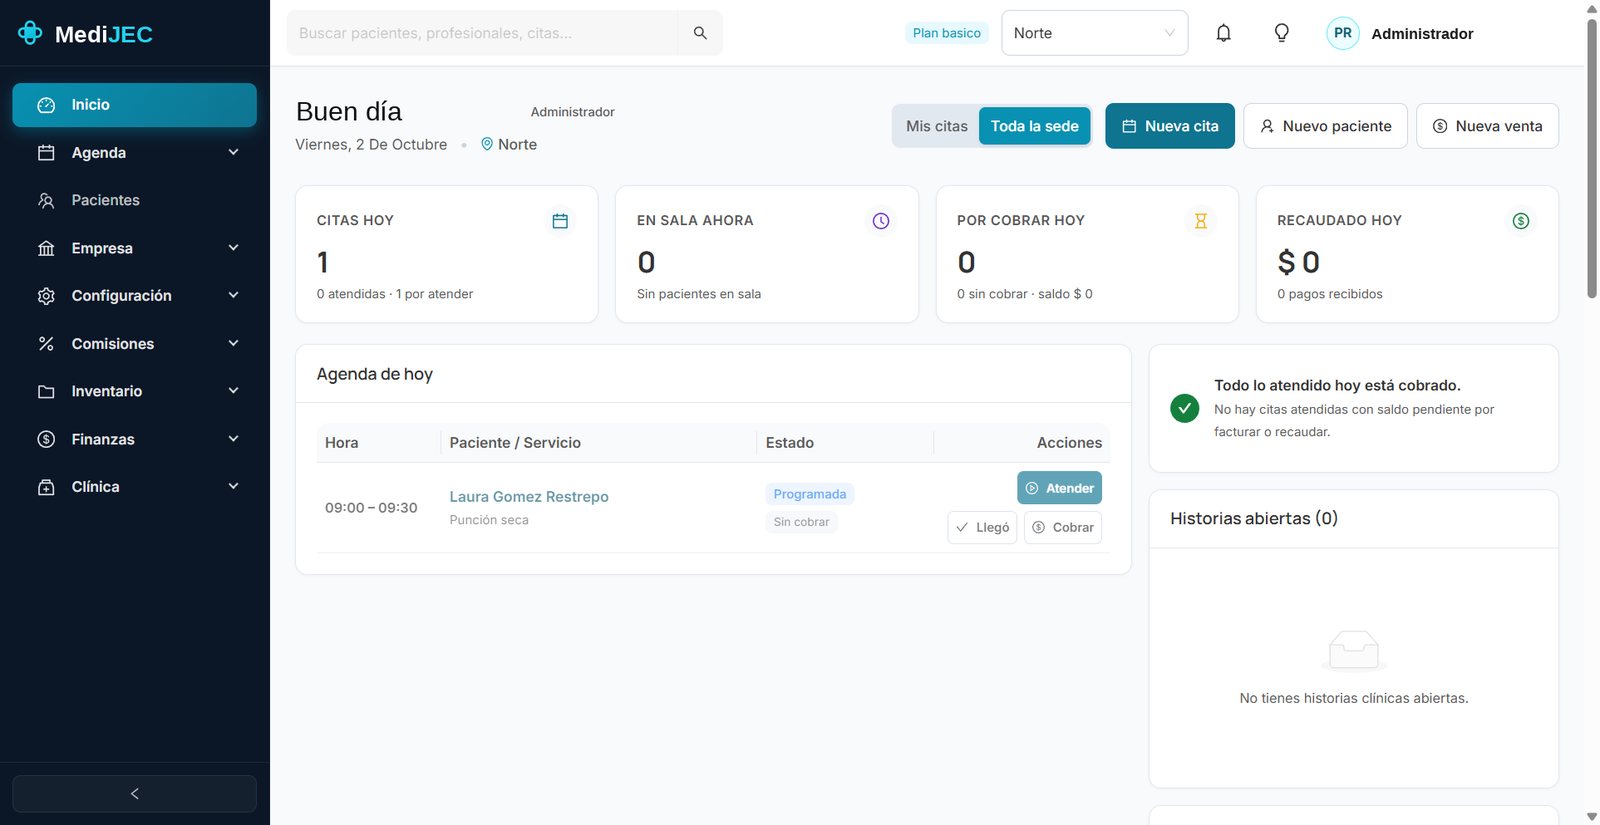
Task: Click the lightbulb tips icon
Action: (x=1281, y=33)
